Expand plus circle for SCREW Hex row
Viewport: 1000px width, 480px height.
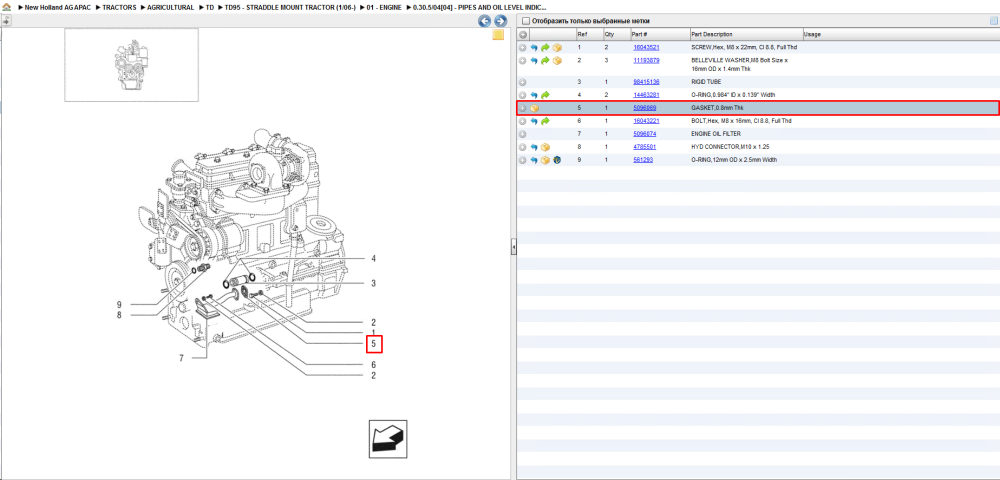click(523, 48)
